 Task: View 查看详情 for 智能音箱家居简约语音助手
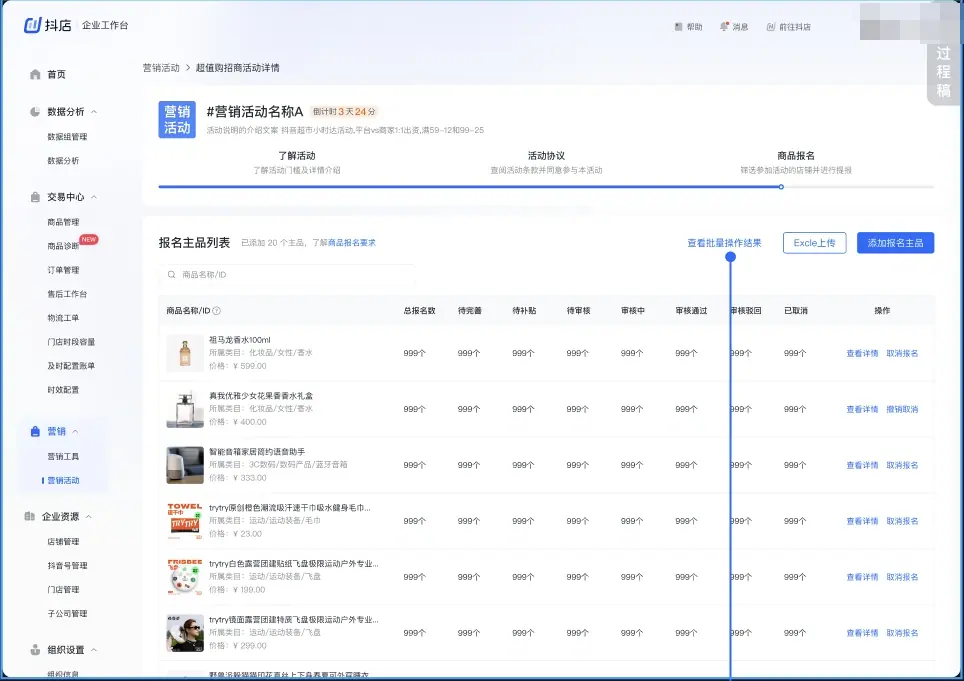coord(862,465)
